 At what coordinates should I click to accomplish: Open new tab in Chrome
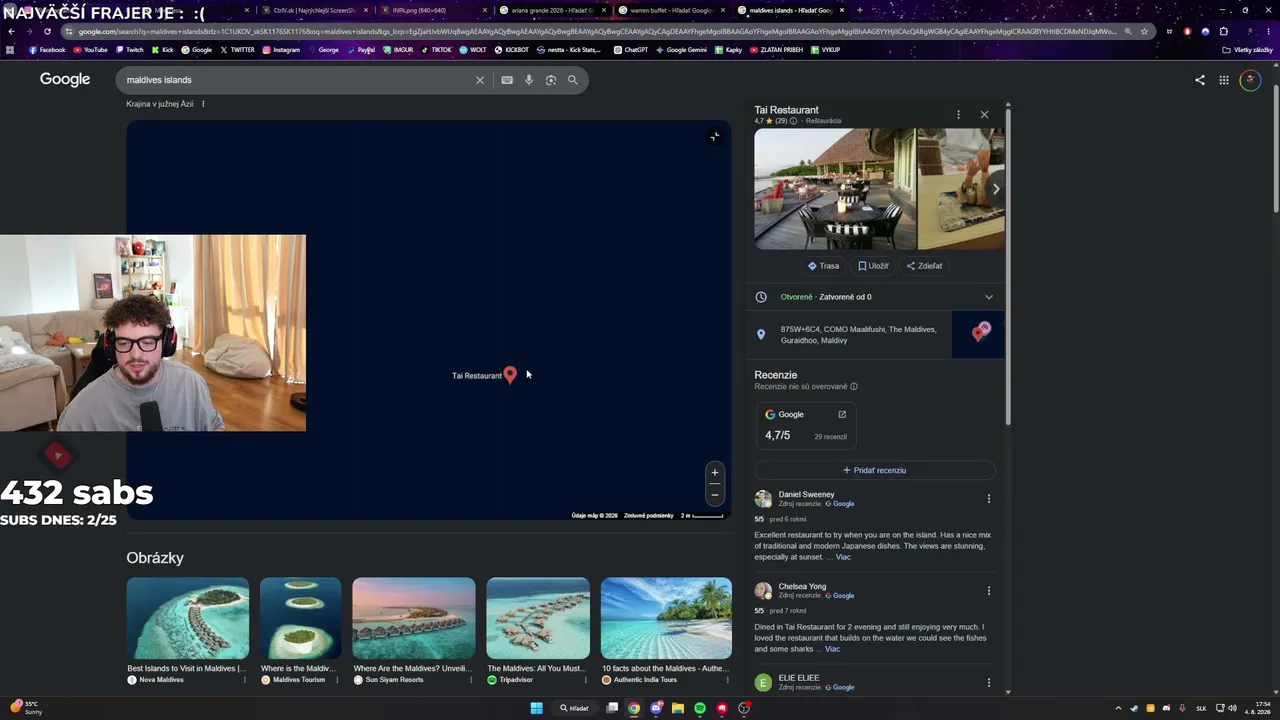860,10
